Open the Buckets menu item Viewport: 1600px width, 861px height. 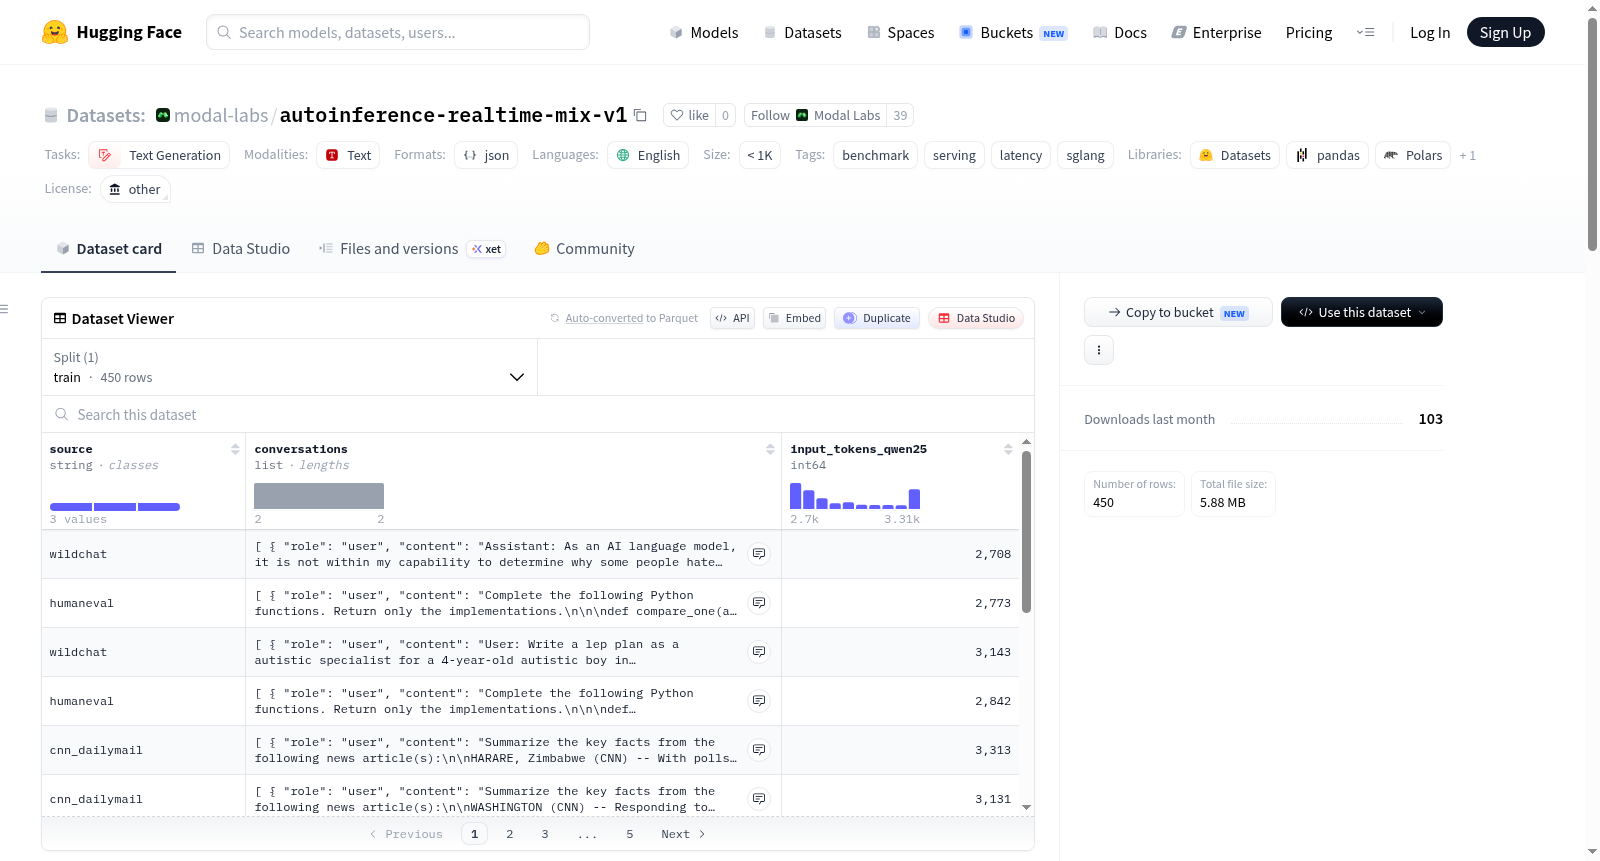[x=1013, y=32]
